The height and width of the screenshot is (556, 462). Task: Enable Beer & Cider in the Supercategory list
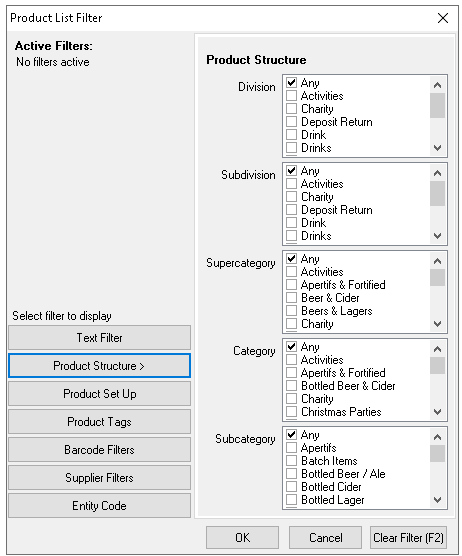point(291,298)
